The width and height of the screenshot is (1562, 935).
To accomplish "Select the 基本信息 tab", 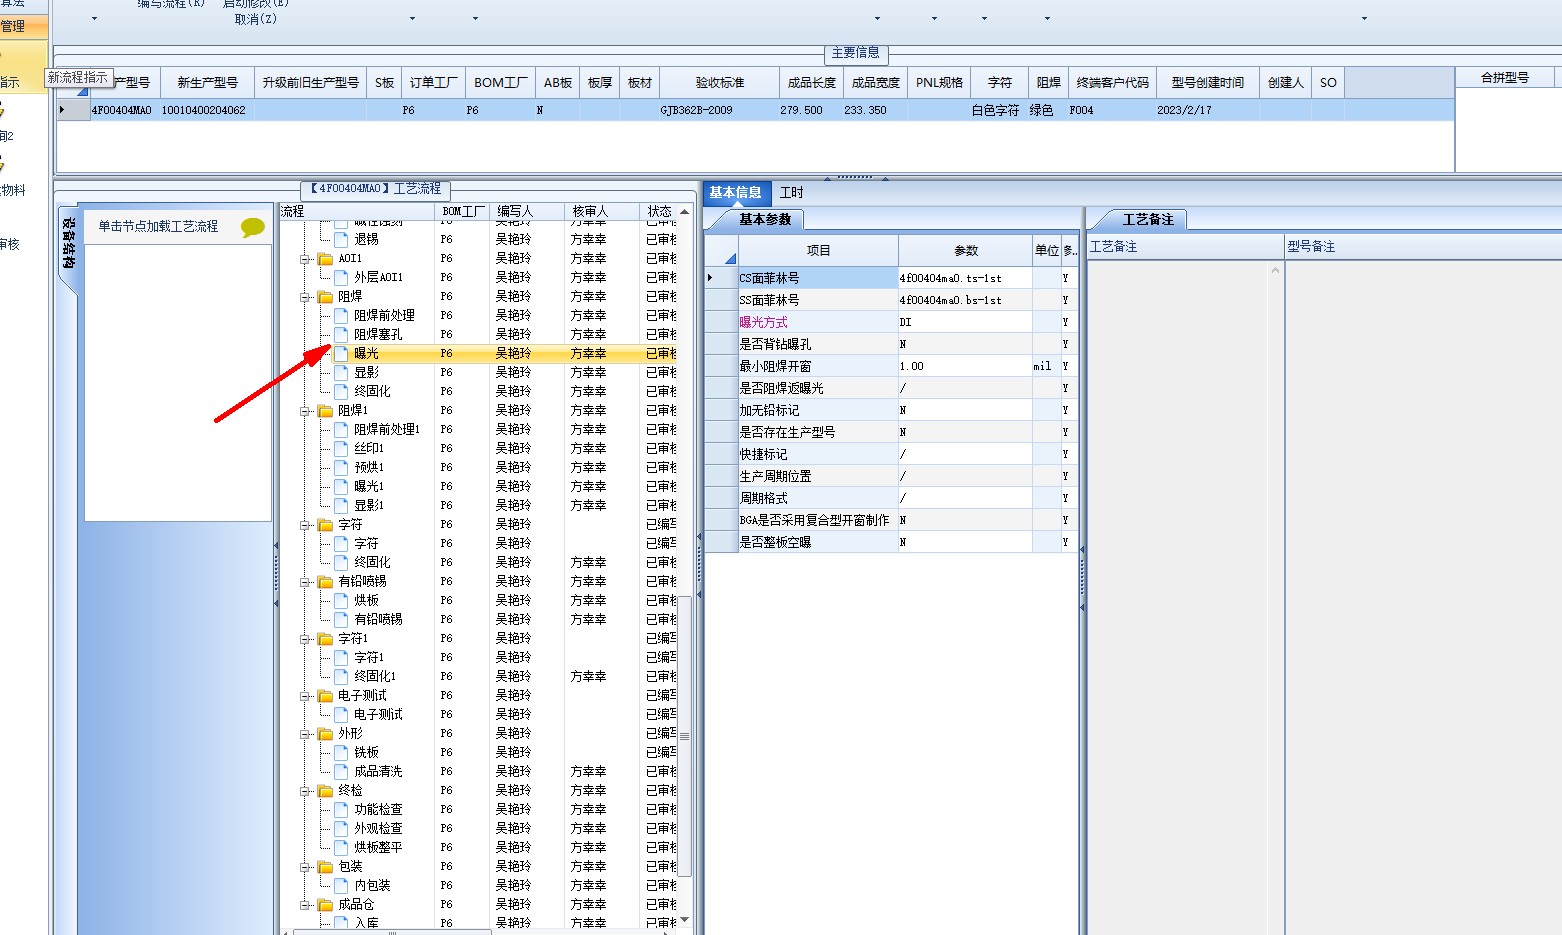I will tap(735, 193).
